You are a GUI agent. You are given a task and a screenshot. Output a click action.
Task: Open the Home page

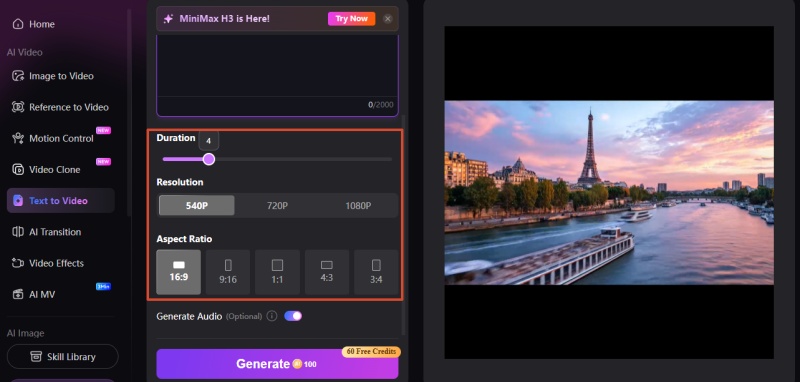coord(34,24)
